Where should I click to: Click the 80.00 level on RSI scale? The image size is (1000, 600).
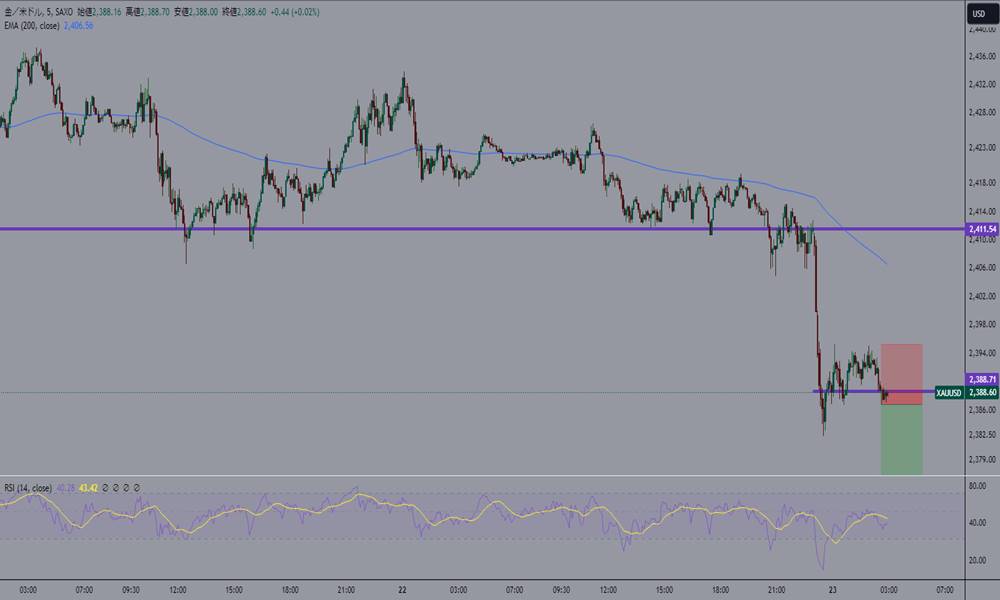[980, 486]
